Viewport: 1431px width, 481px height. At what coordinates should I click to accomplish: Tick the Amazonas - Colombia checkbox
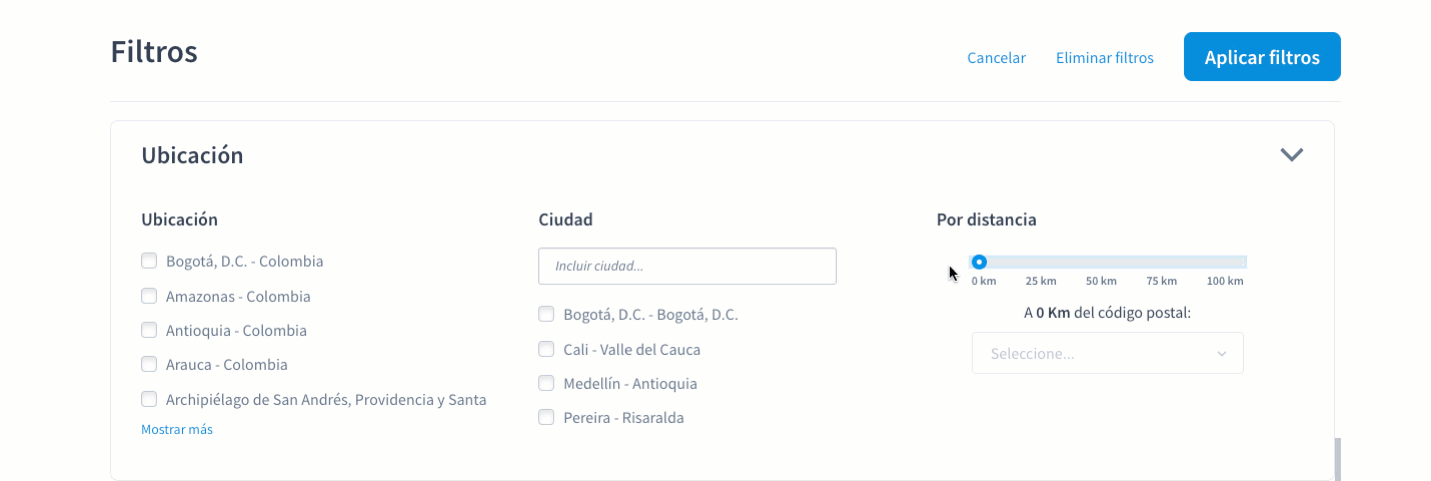coord(149,296)
